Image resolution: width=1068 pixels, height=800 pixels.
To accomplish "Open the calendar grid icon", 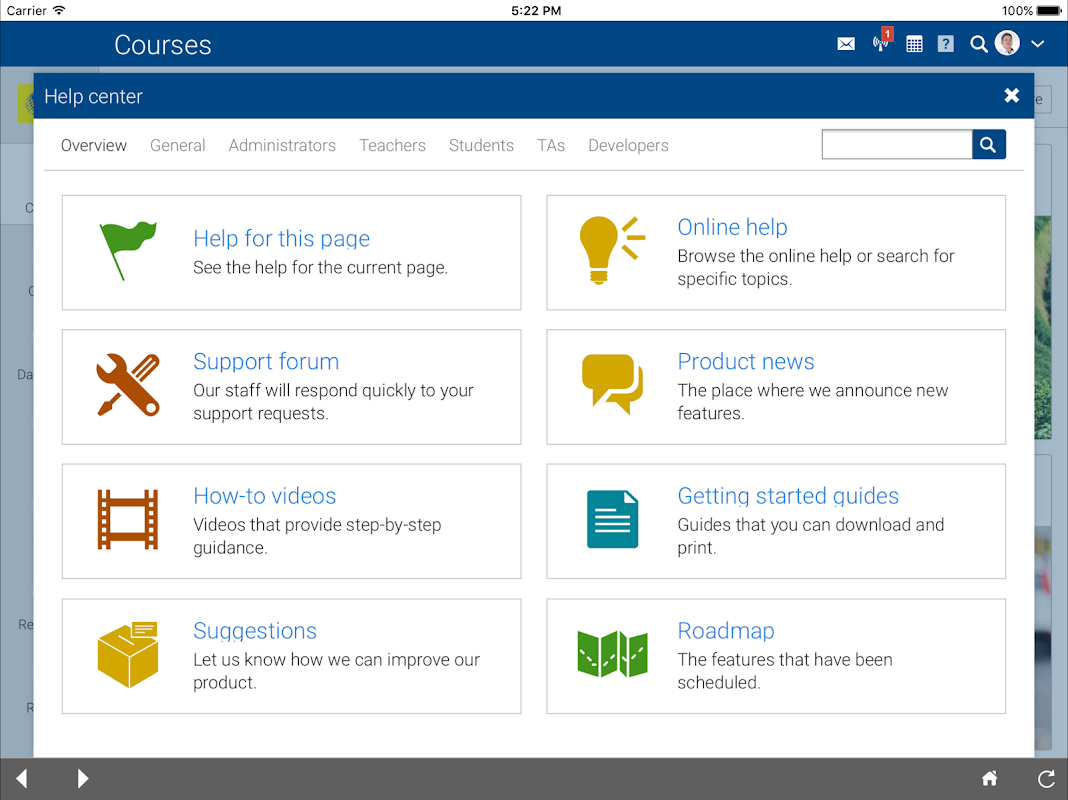I will click(x=914, y=44).
